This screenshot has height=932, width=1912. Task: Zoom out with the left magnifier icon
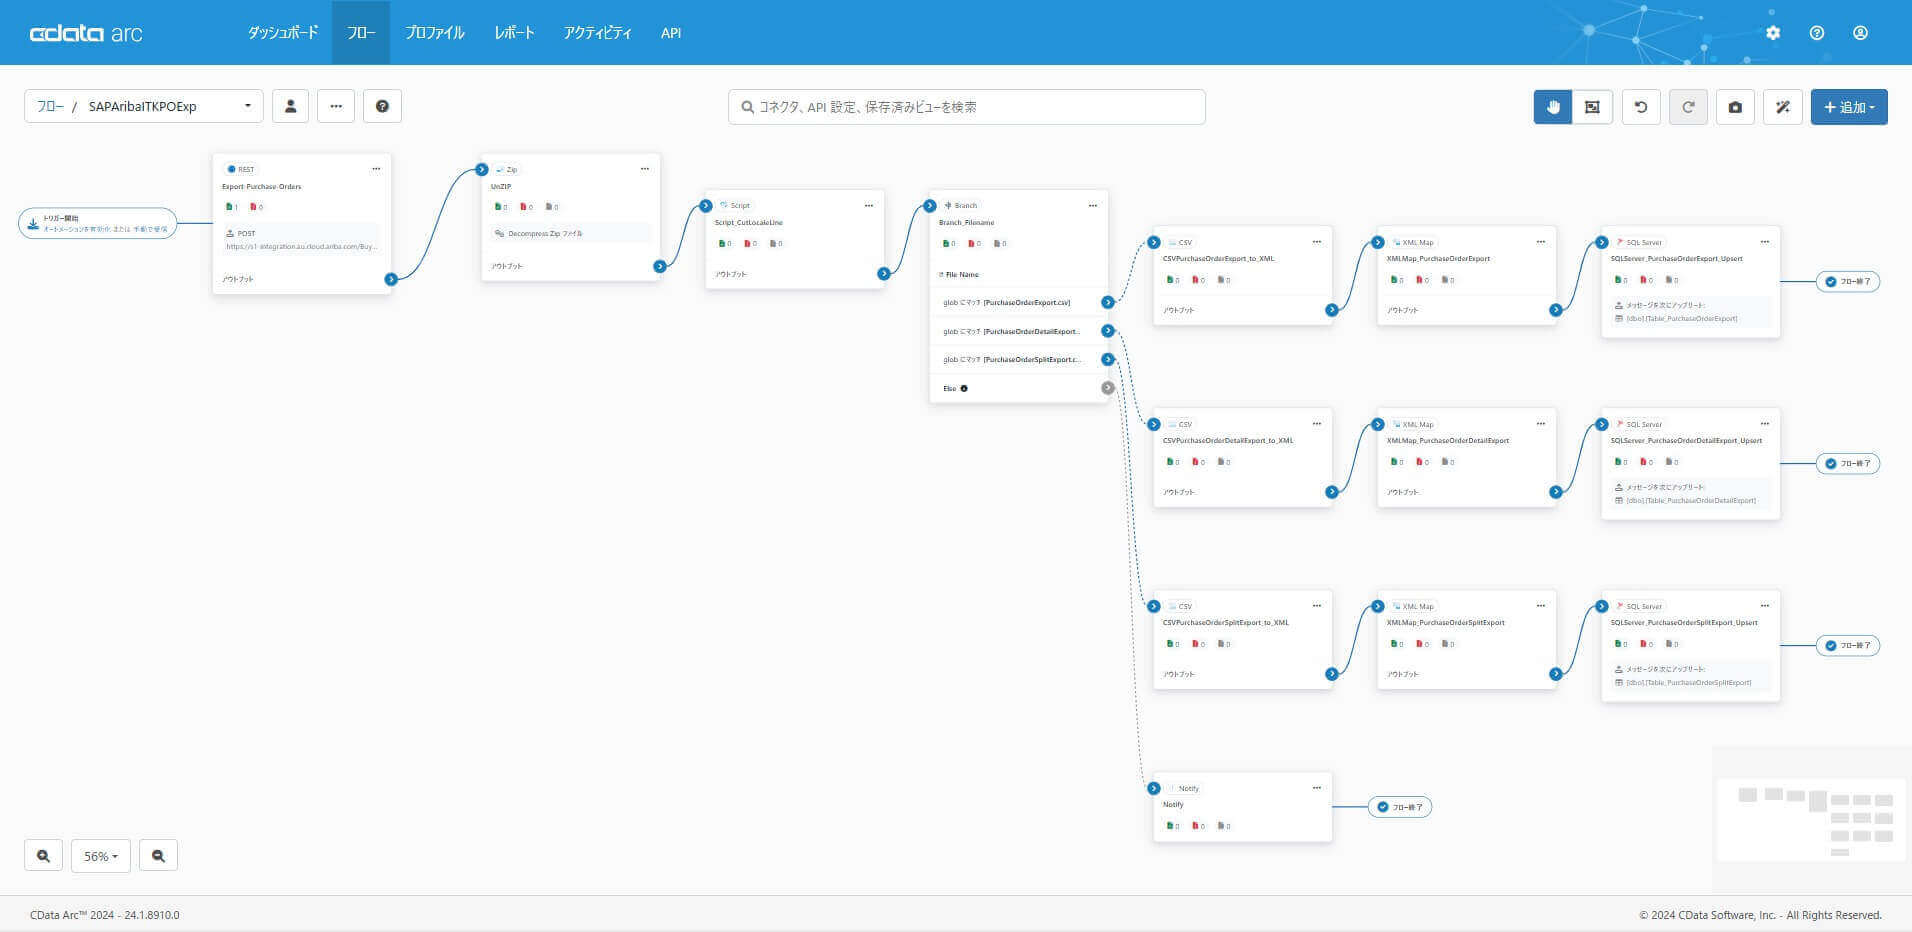pos(42,855)
